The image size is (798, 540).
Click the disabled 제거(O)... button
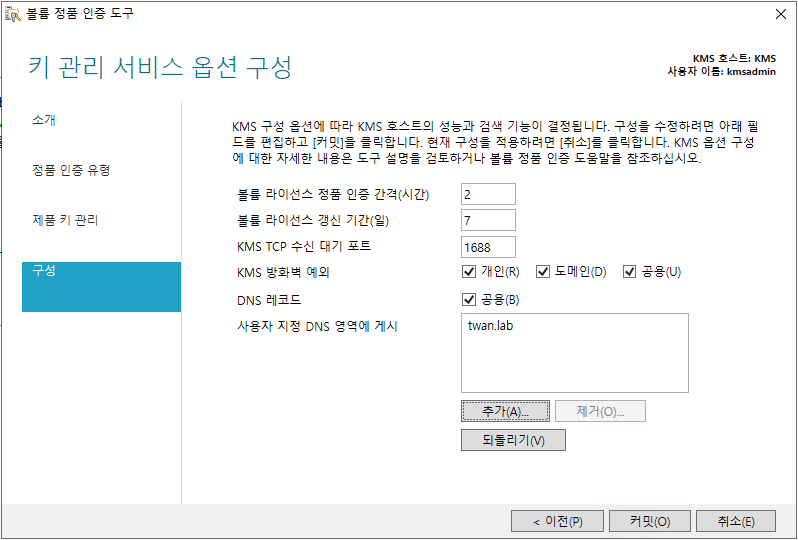click(x=601, y=411)
